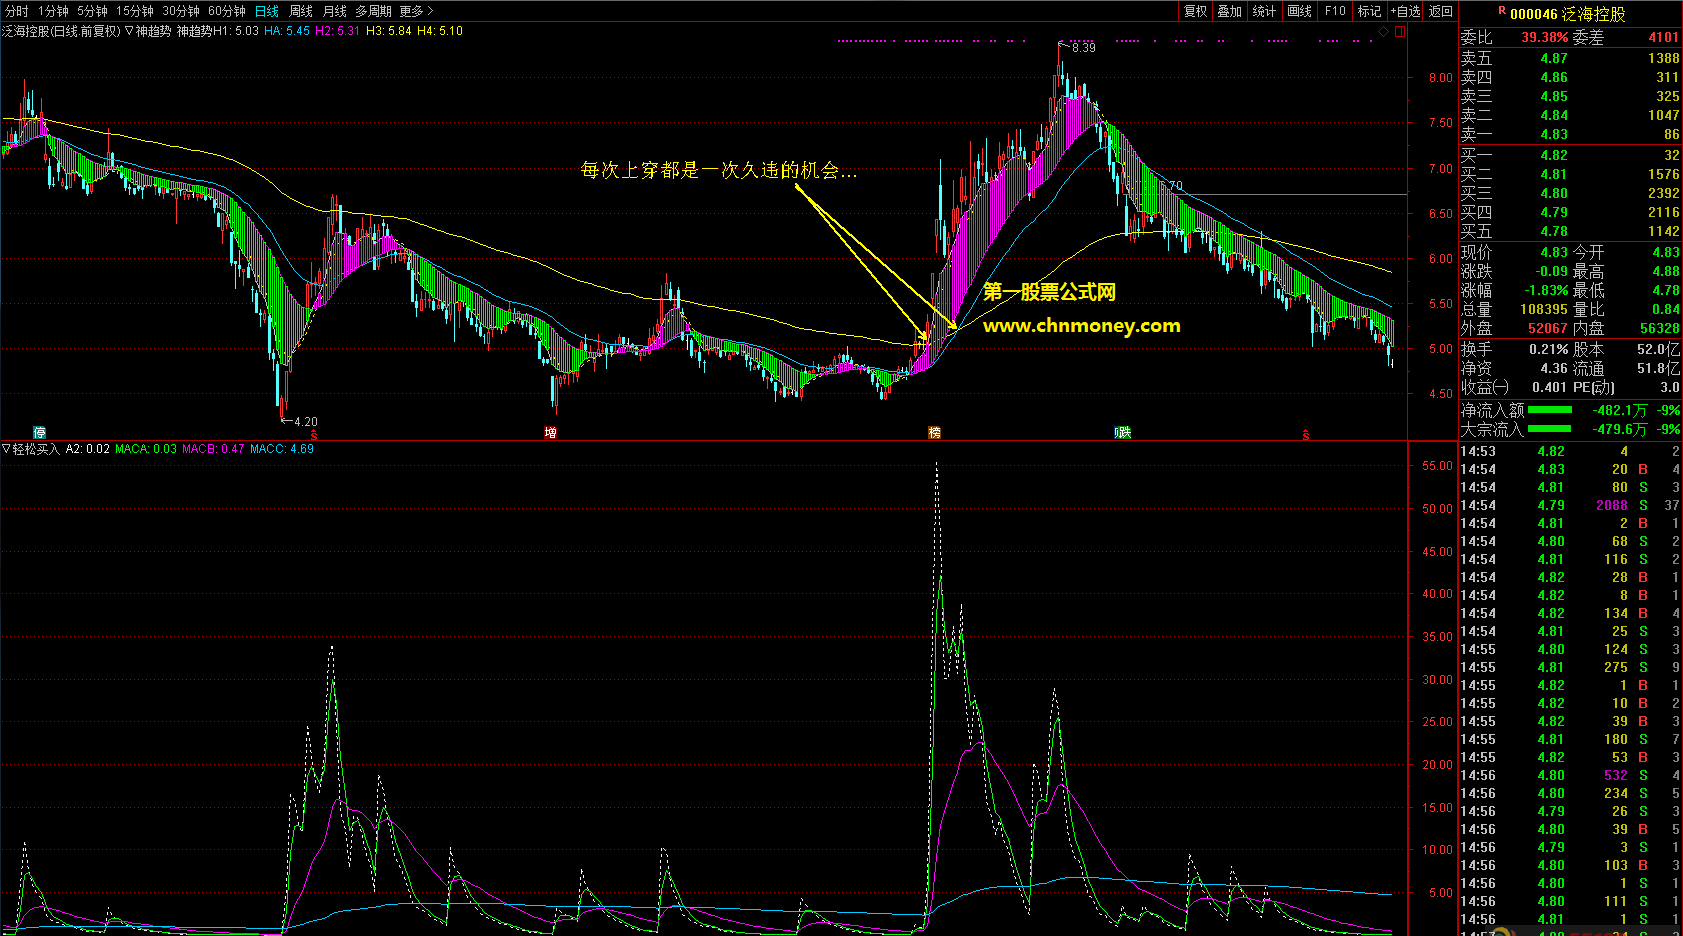Click the stock title 000046 泛海控股
Viewport: 1683px width, 936px height.
pyautogui.click(x=1568, y=14)
